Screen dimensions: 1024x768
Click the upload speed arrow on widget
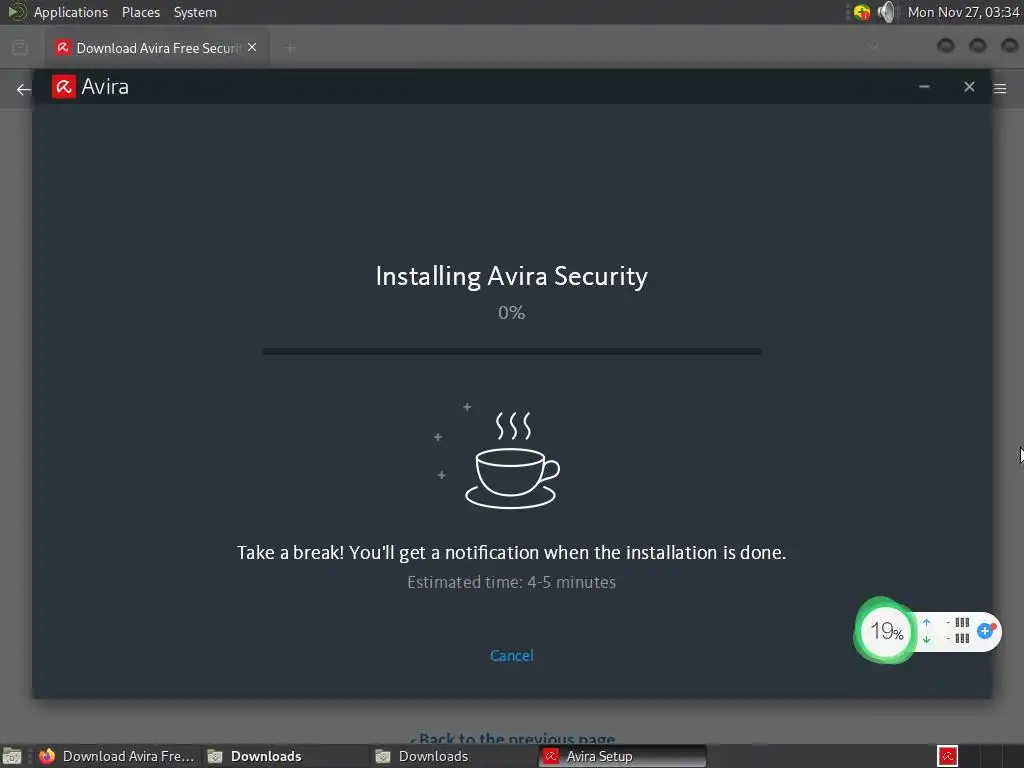[926, 622]
